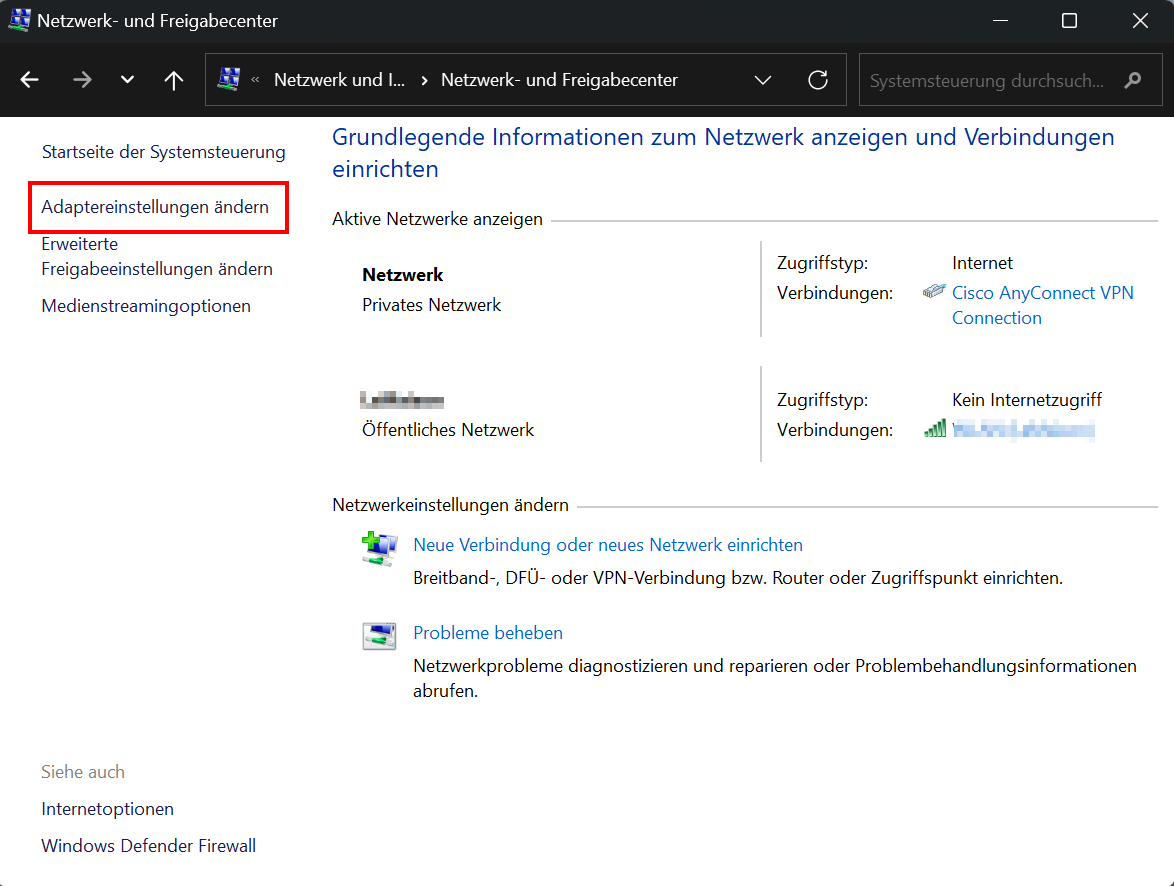The width and height of the screenshot is (1174, 886).
Task: Click the Network and Sharing Center window icon
Action: (x=20, y=19)
